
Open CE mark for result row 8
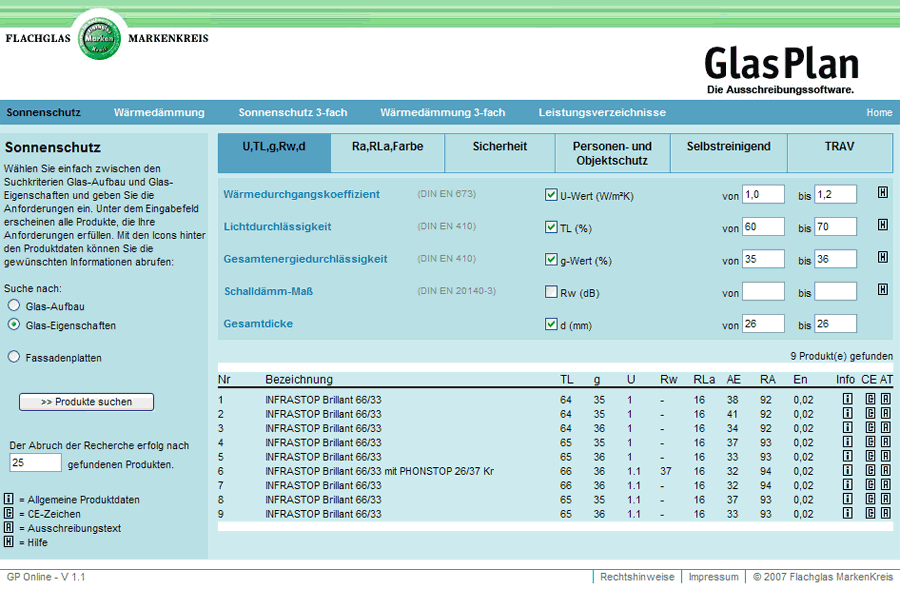point(871,499)
